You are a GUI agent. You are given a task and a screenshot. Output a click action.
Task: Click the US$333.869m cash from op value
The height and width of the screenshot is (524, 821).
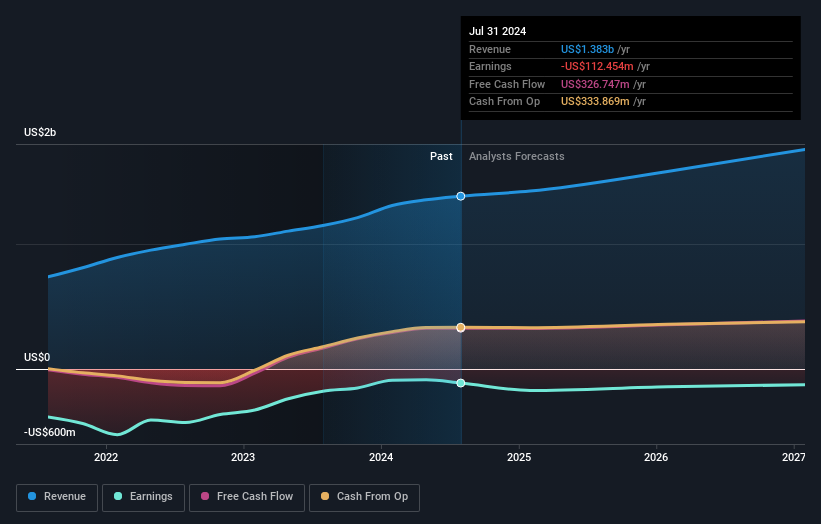click(x=595, y=102)
